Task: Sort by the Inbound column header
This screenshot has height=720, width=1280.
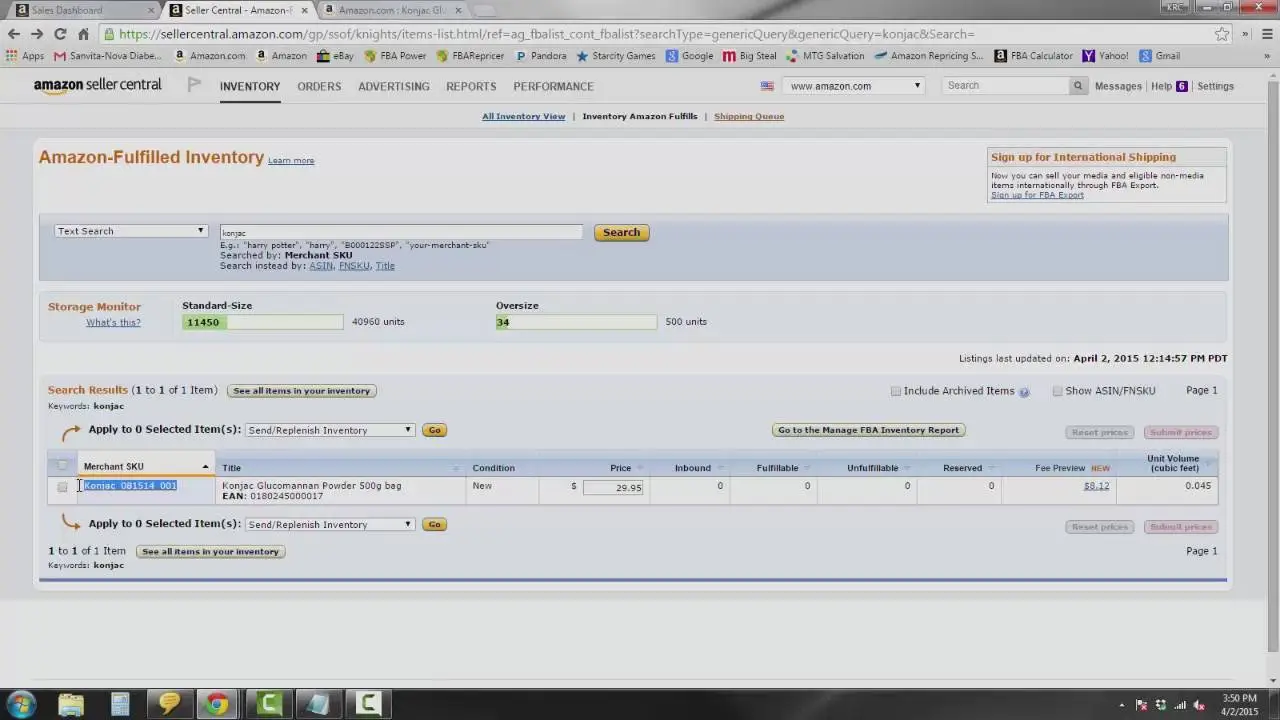Action: coord(693,468)
